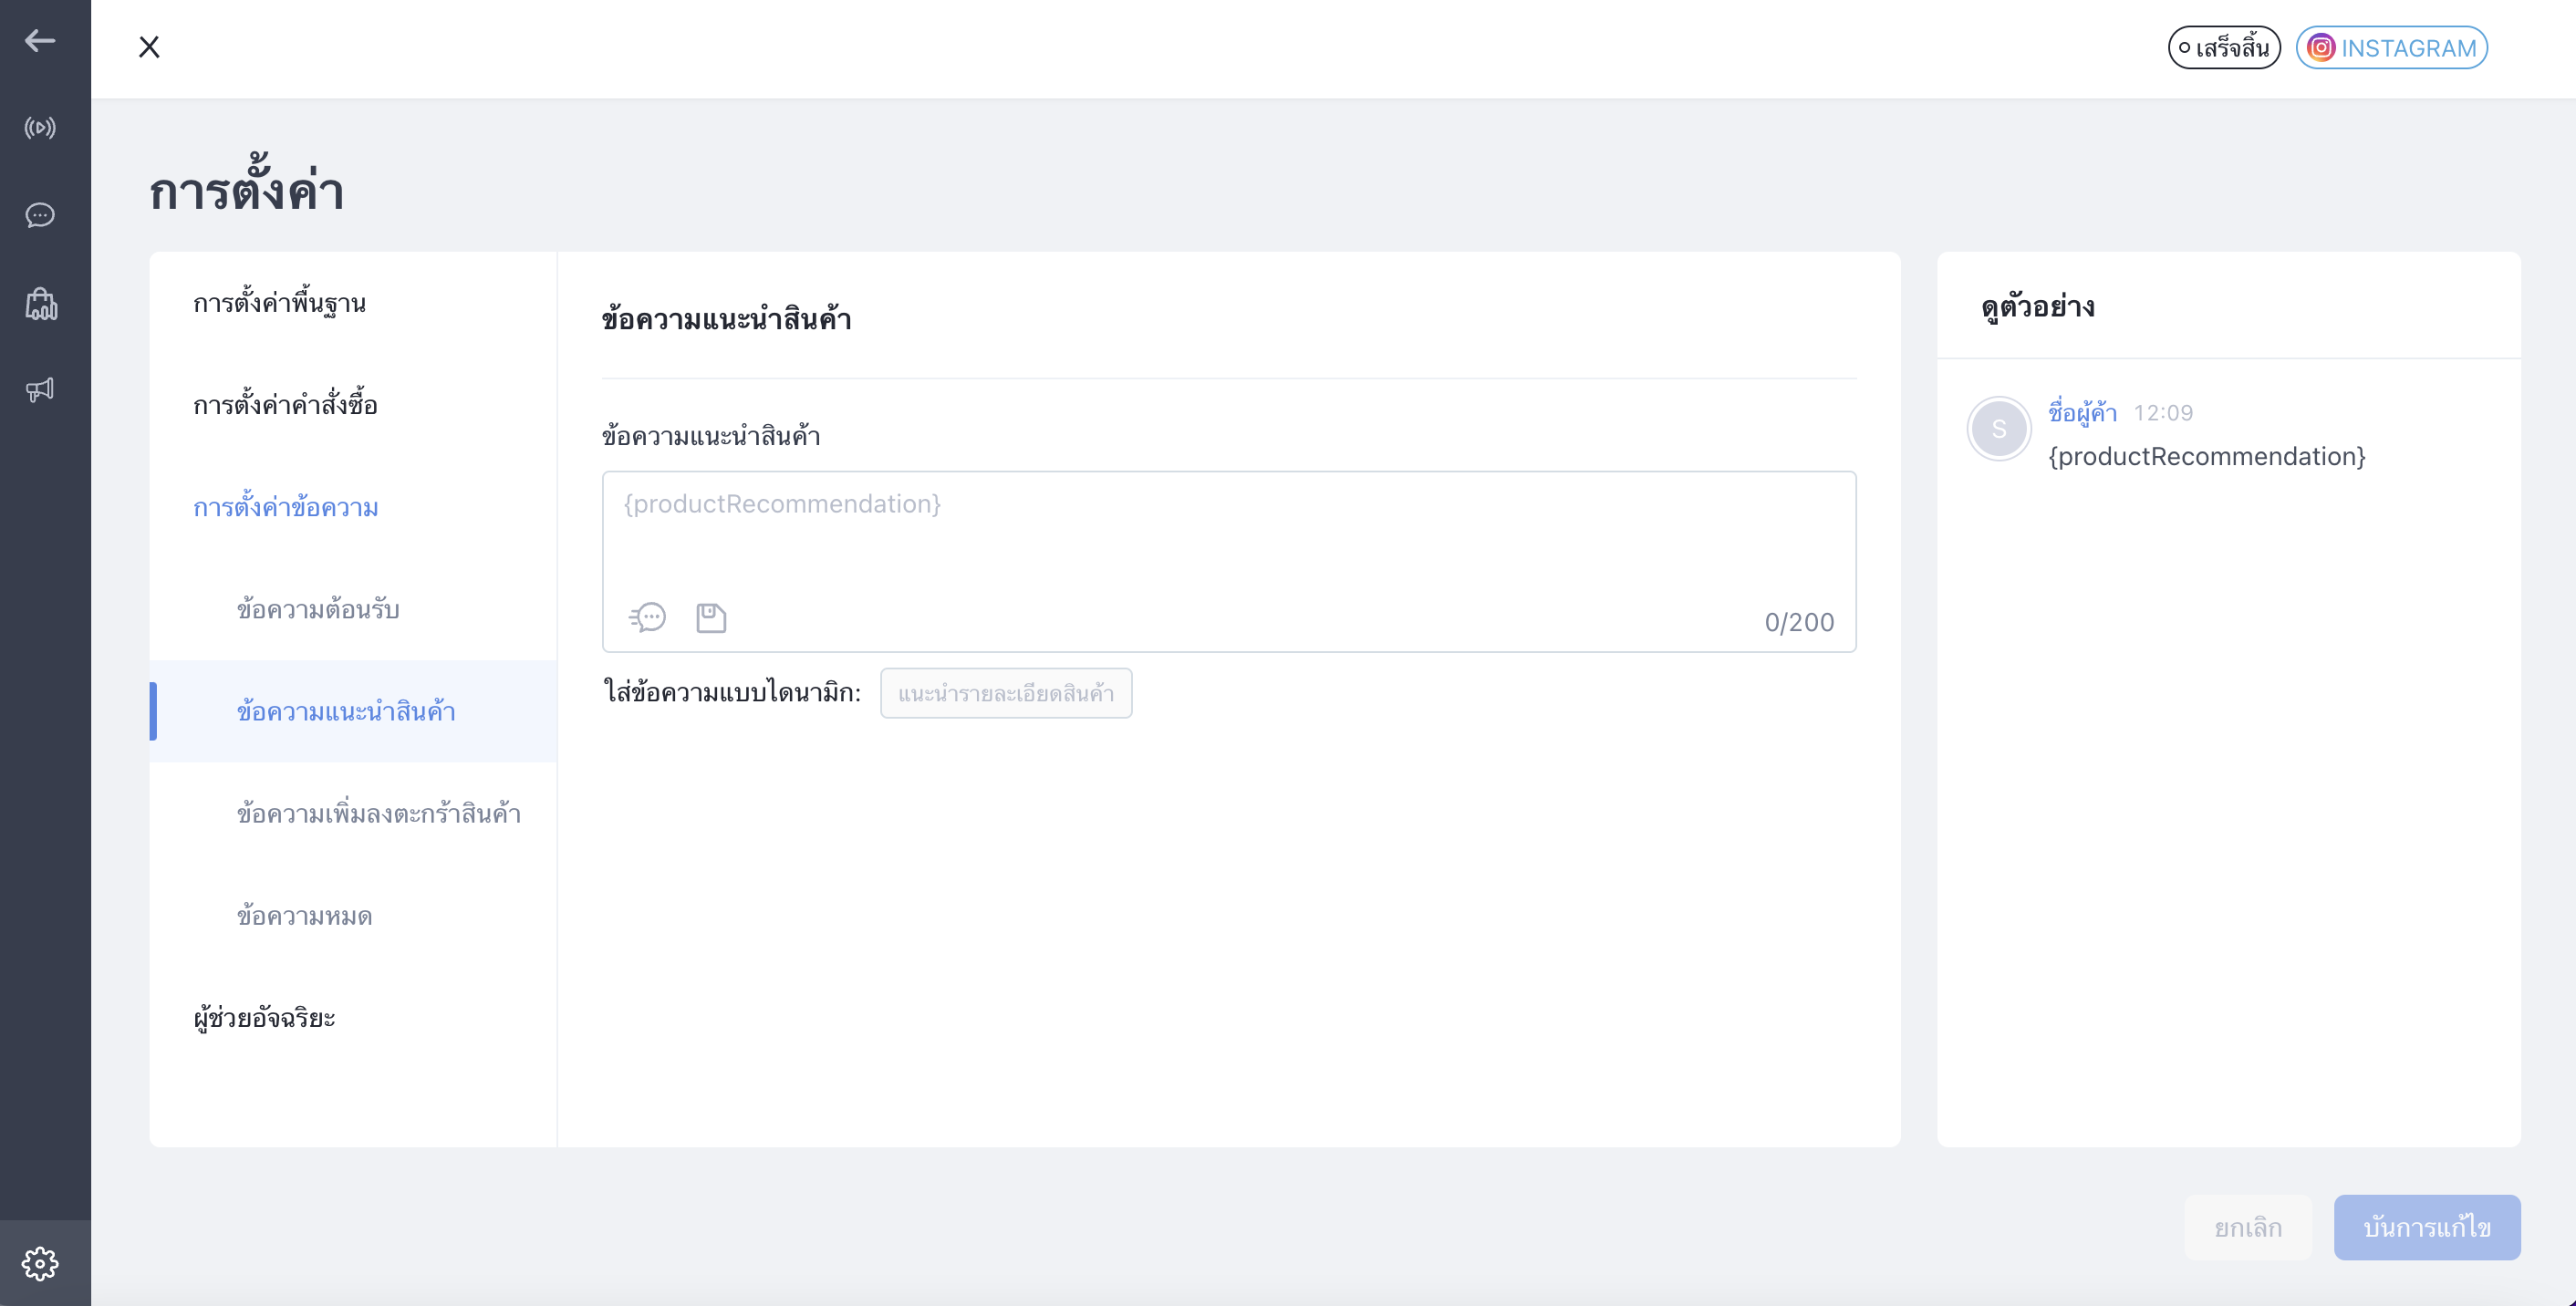The height and width of the screenshot is (1306, 2576).
Task: Open the settings gear icon
Action: coord(40,1264)
